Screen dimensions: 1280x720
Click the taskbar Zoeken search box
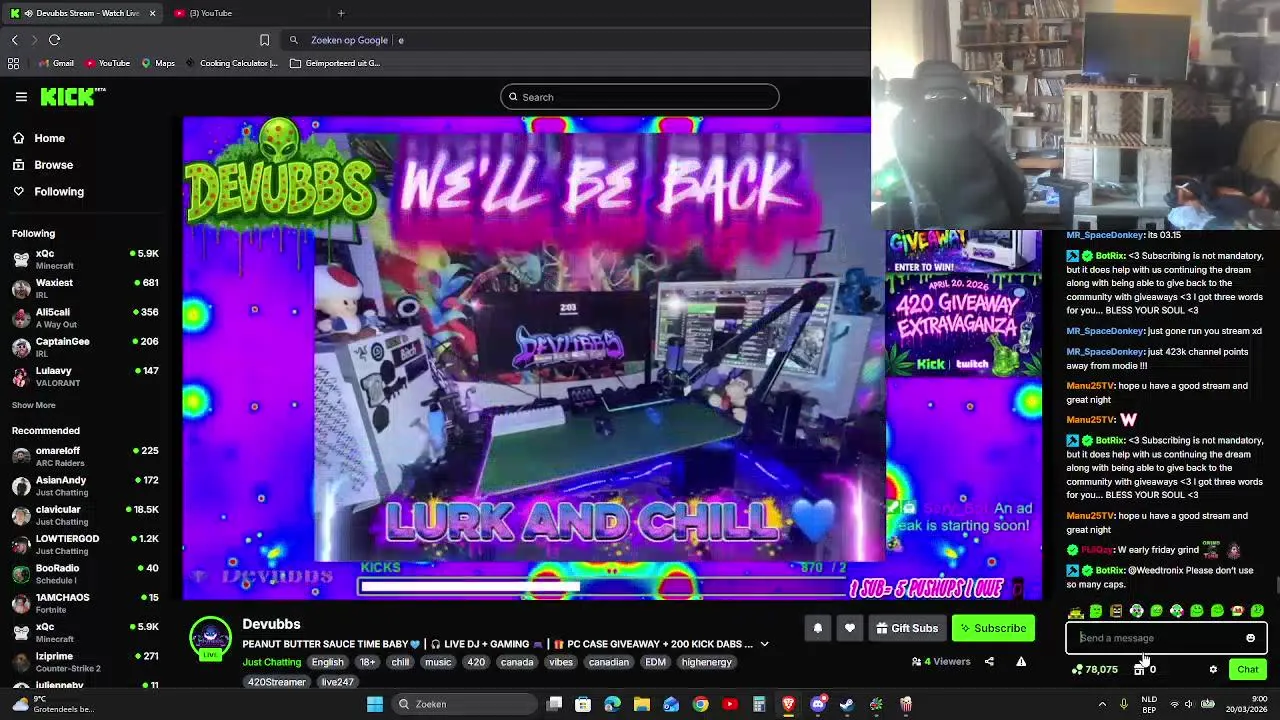pyautogui.click(x=463, y=704)
